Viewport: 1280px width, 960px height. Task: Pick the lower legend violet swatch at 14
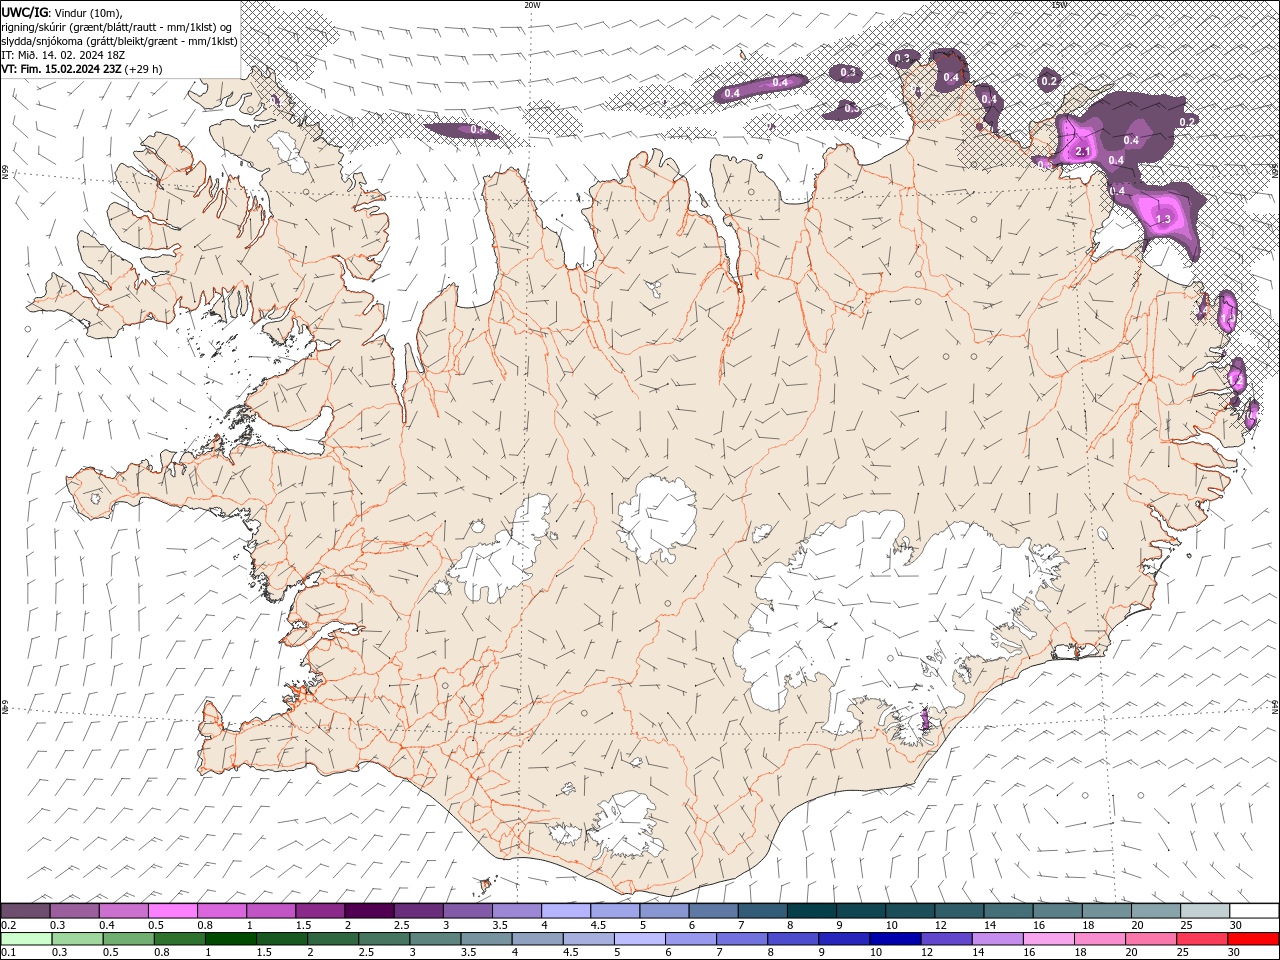coord(997,939)
